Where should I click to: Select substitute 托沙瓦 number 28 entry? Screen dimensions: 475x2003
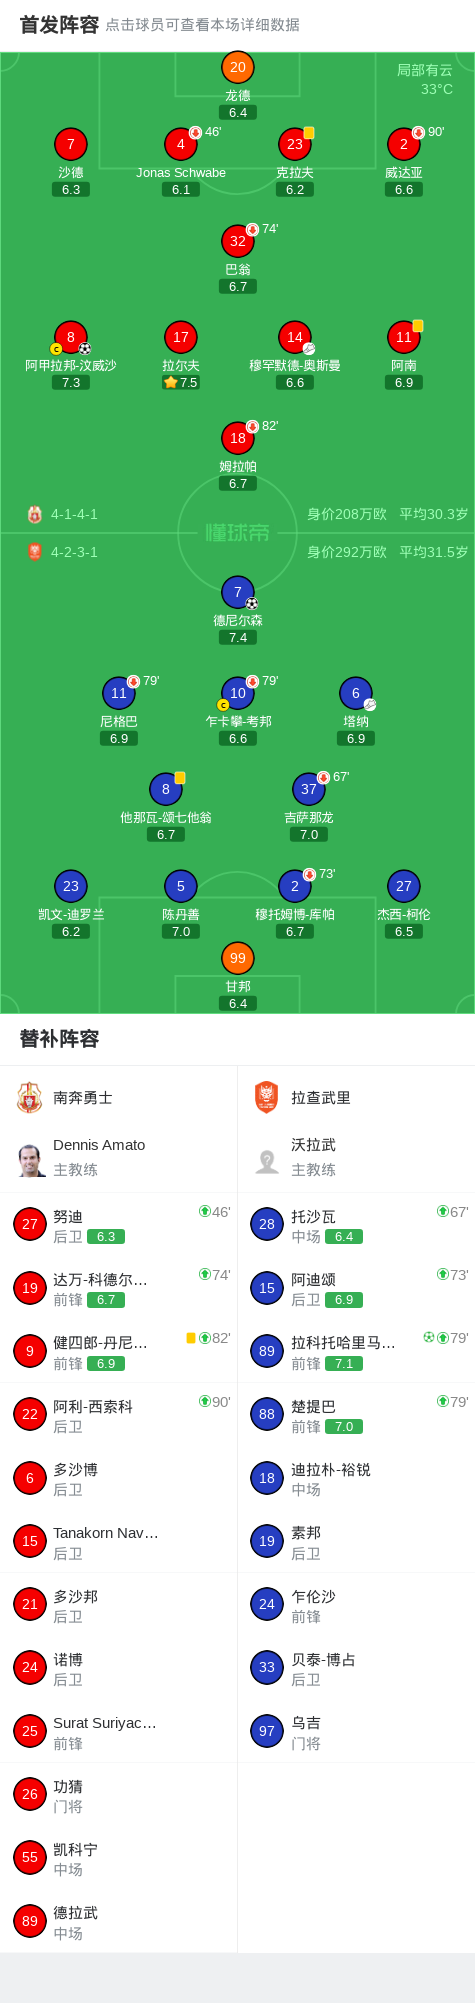pos(356,1224)
